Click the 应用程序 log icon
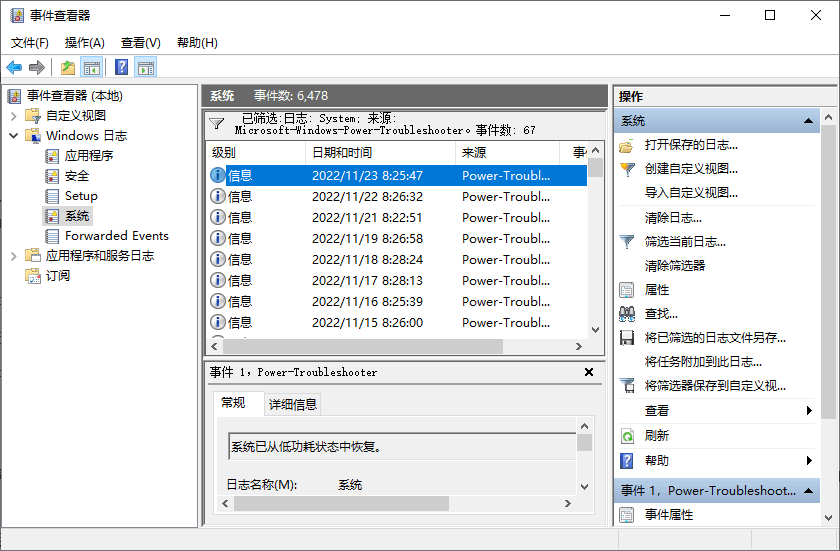The height and width of the screenshot is (551, 840). 52,156
